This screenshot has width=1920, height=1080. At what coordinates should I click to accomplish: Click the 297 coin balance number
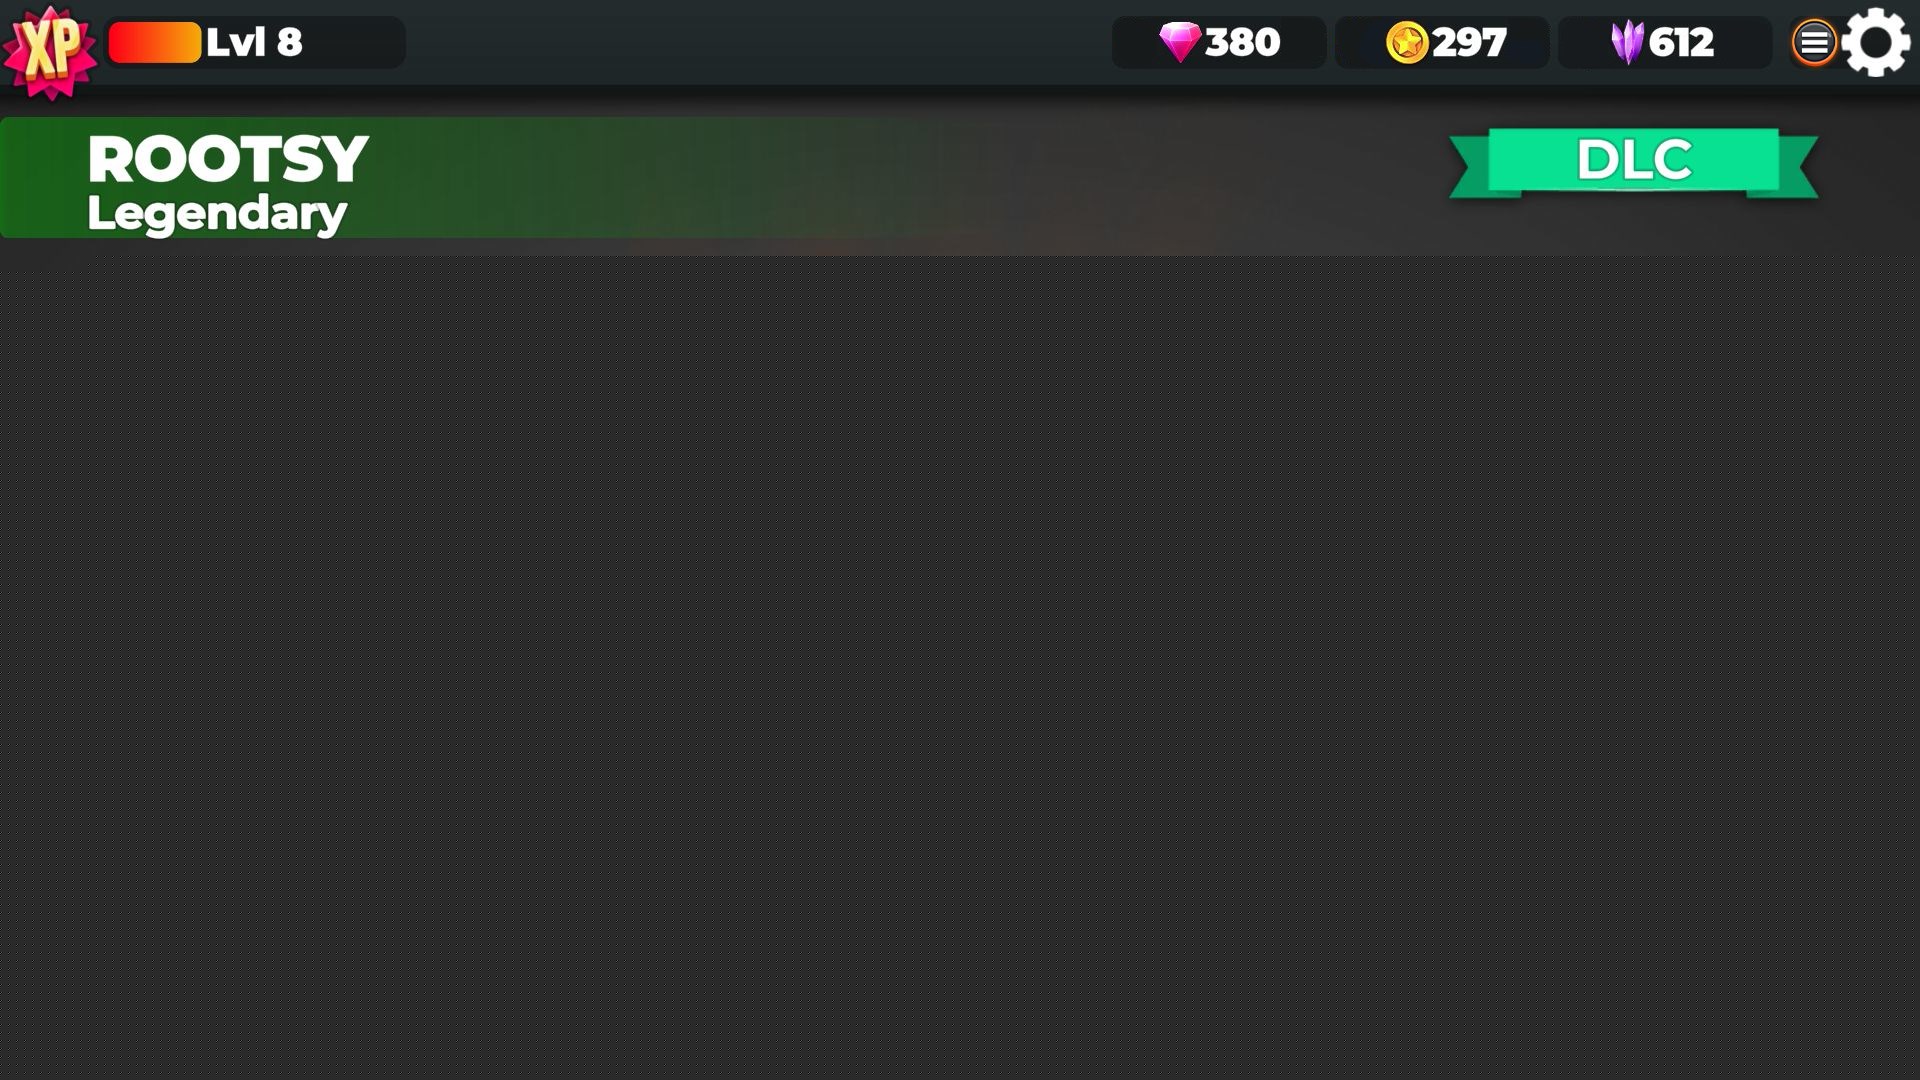click(1469, 42)
